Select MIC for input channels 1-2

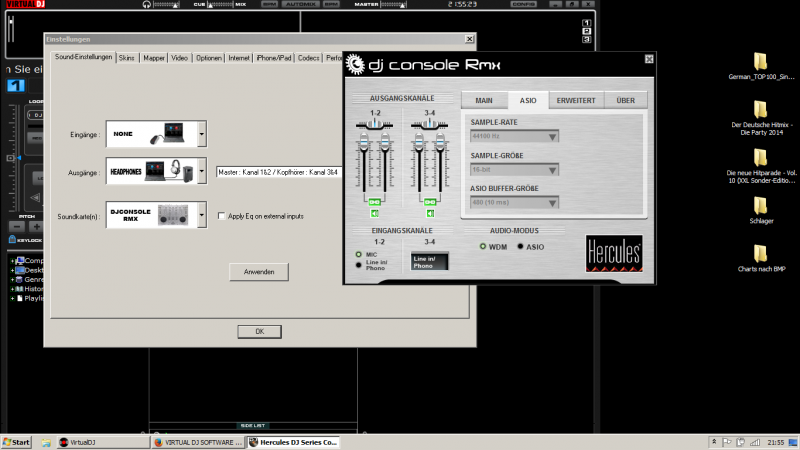[x=359, y=254]
